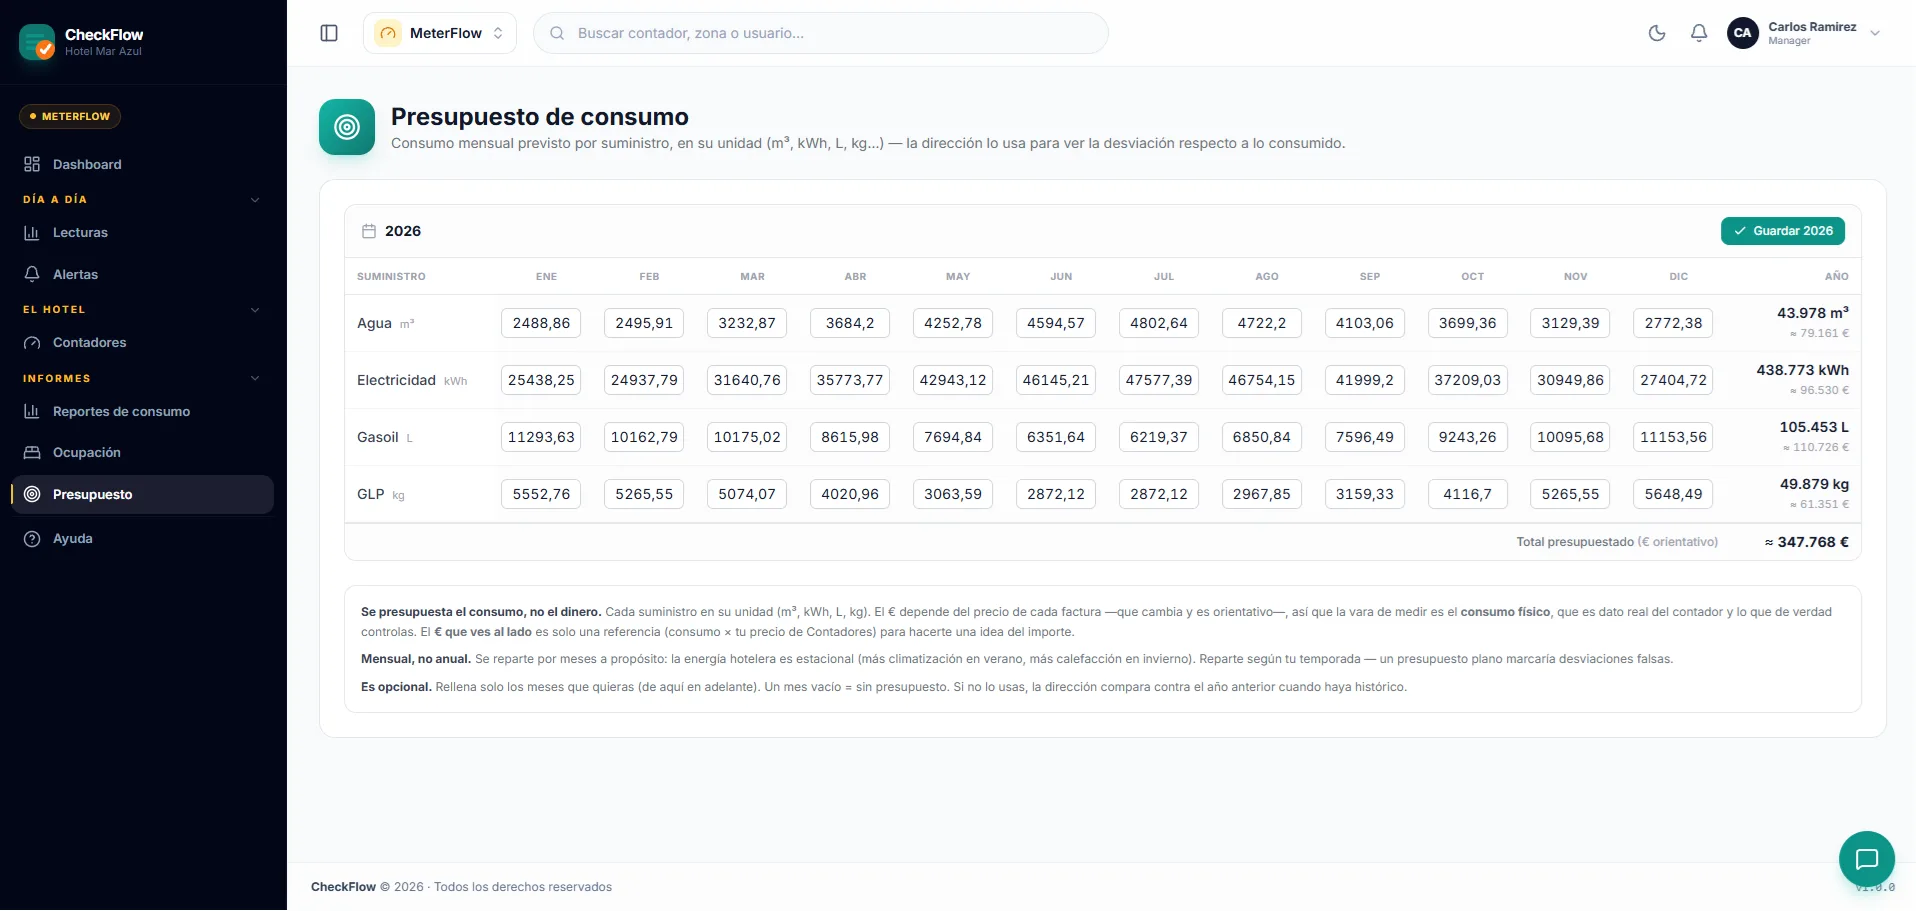The image size is (1916, 911).
Task: Click the Guardar 2026 button
Action: pos(1782,231)
